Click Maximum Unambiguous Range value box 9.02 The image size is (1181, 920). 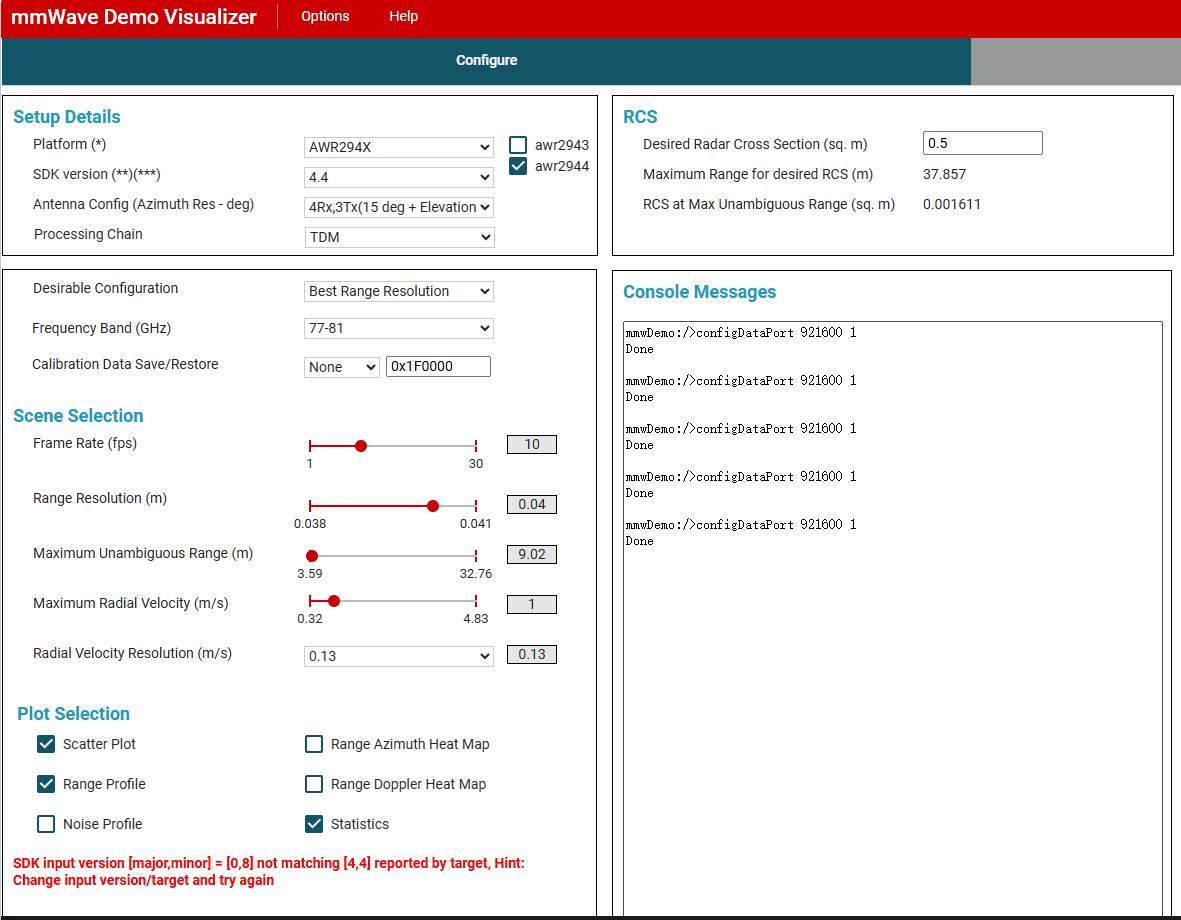click(532, 555)
